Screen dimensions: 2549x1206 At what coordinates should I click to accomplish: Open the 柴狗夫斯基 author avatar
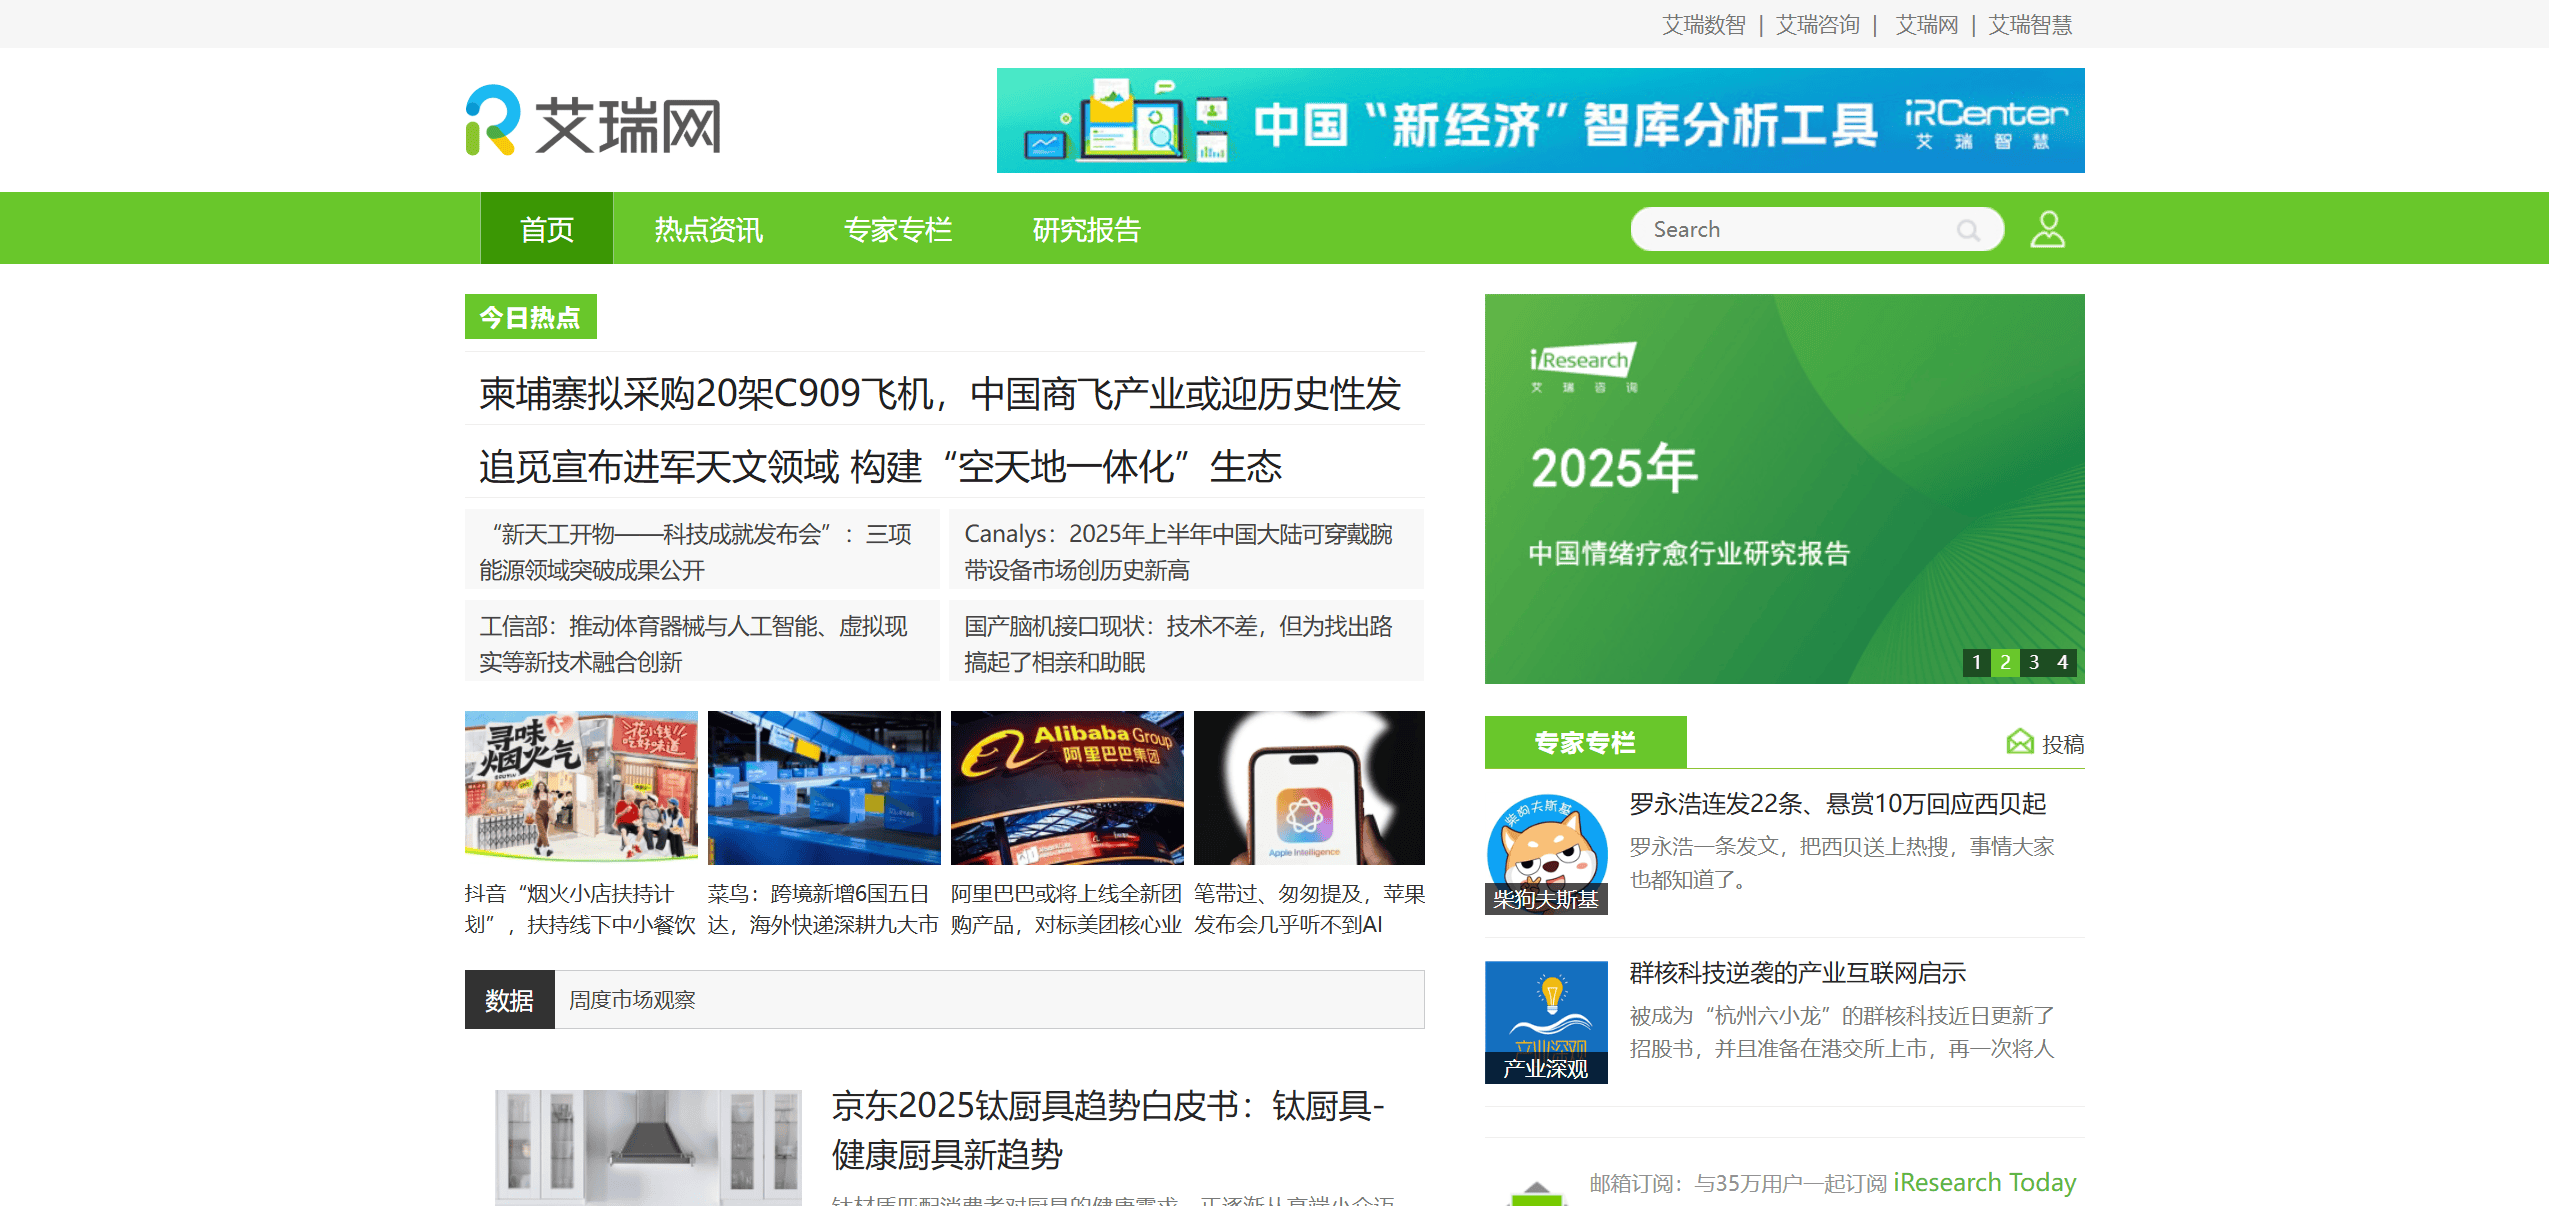tap(1546, 853)
